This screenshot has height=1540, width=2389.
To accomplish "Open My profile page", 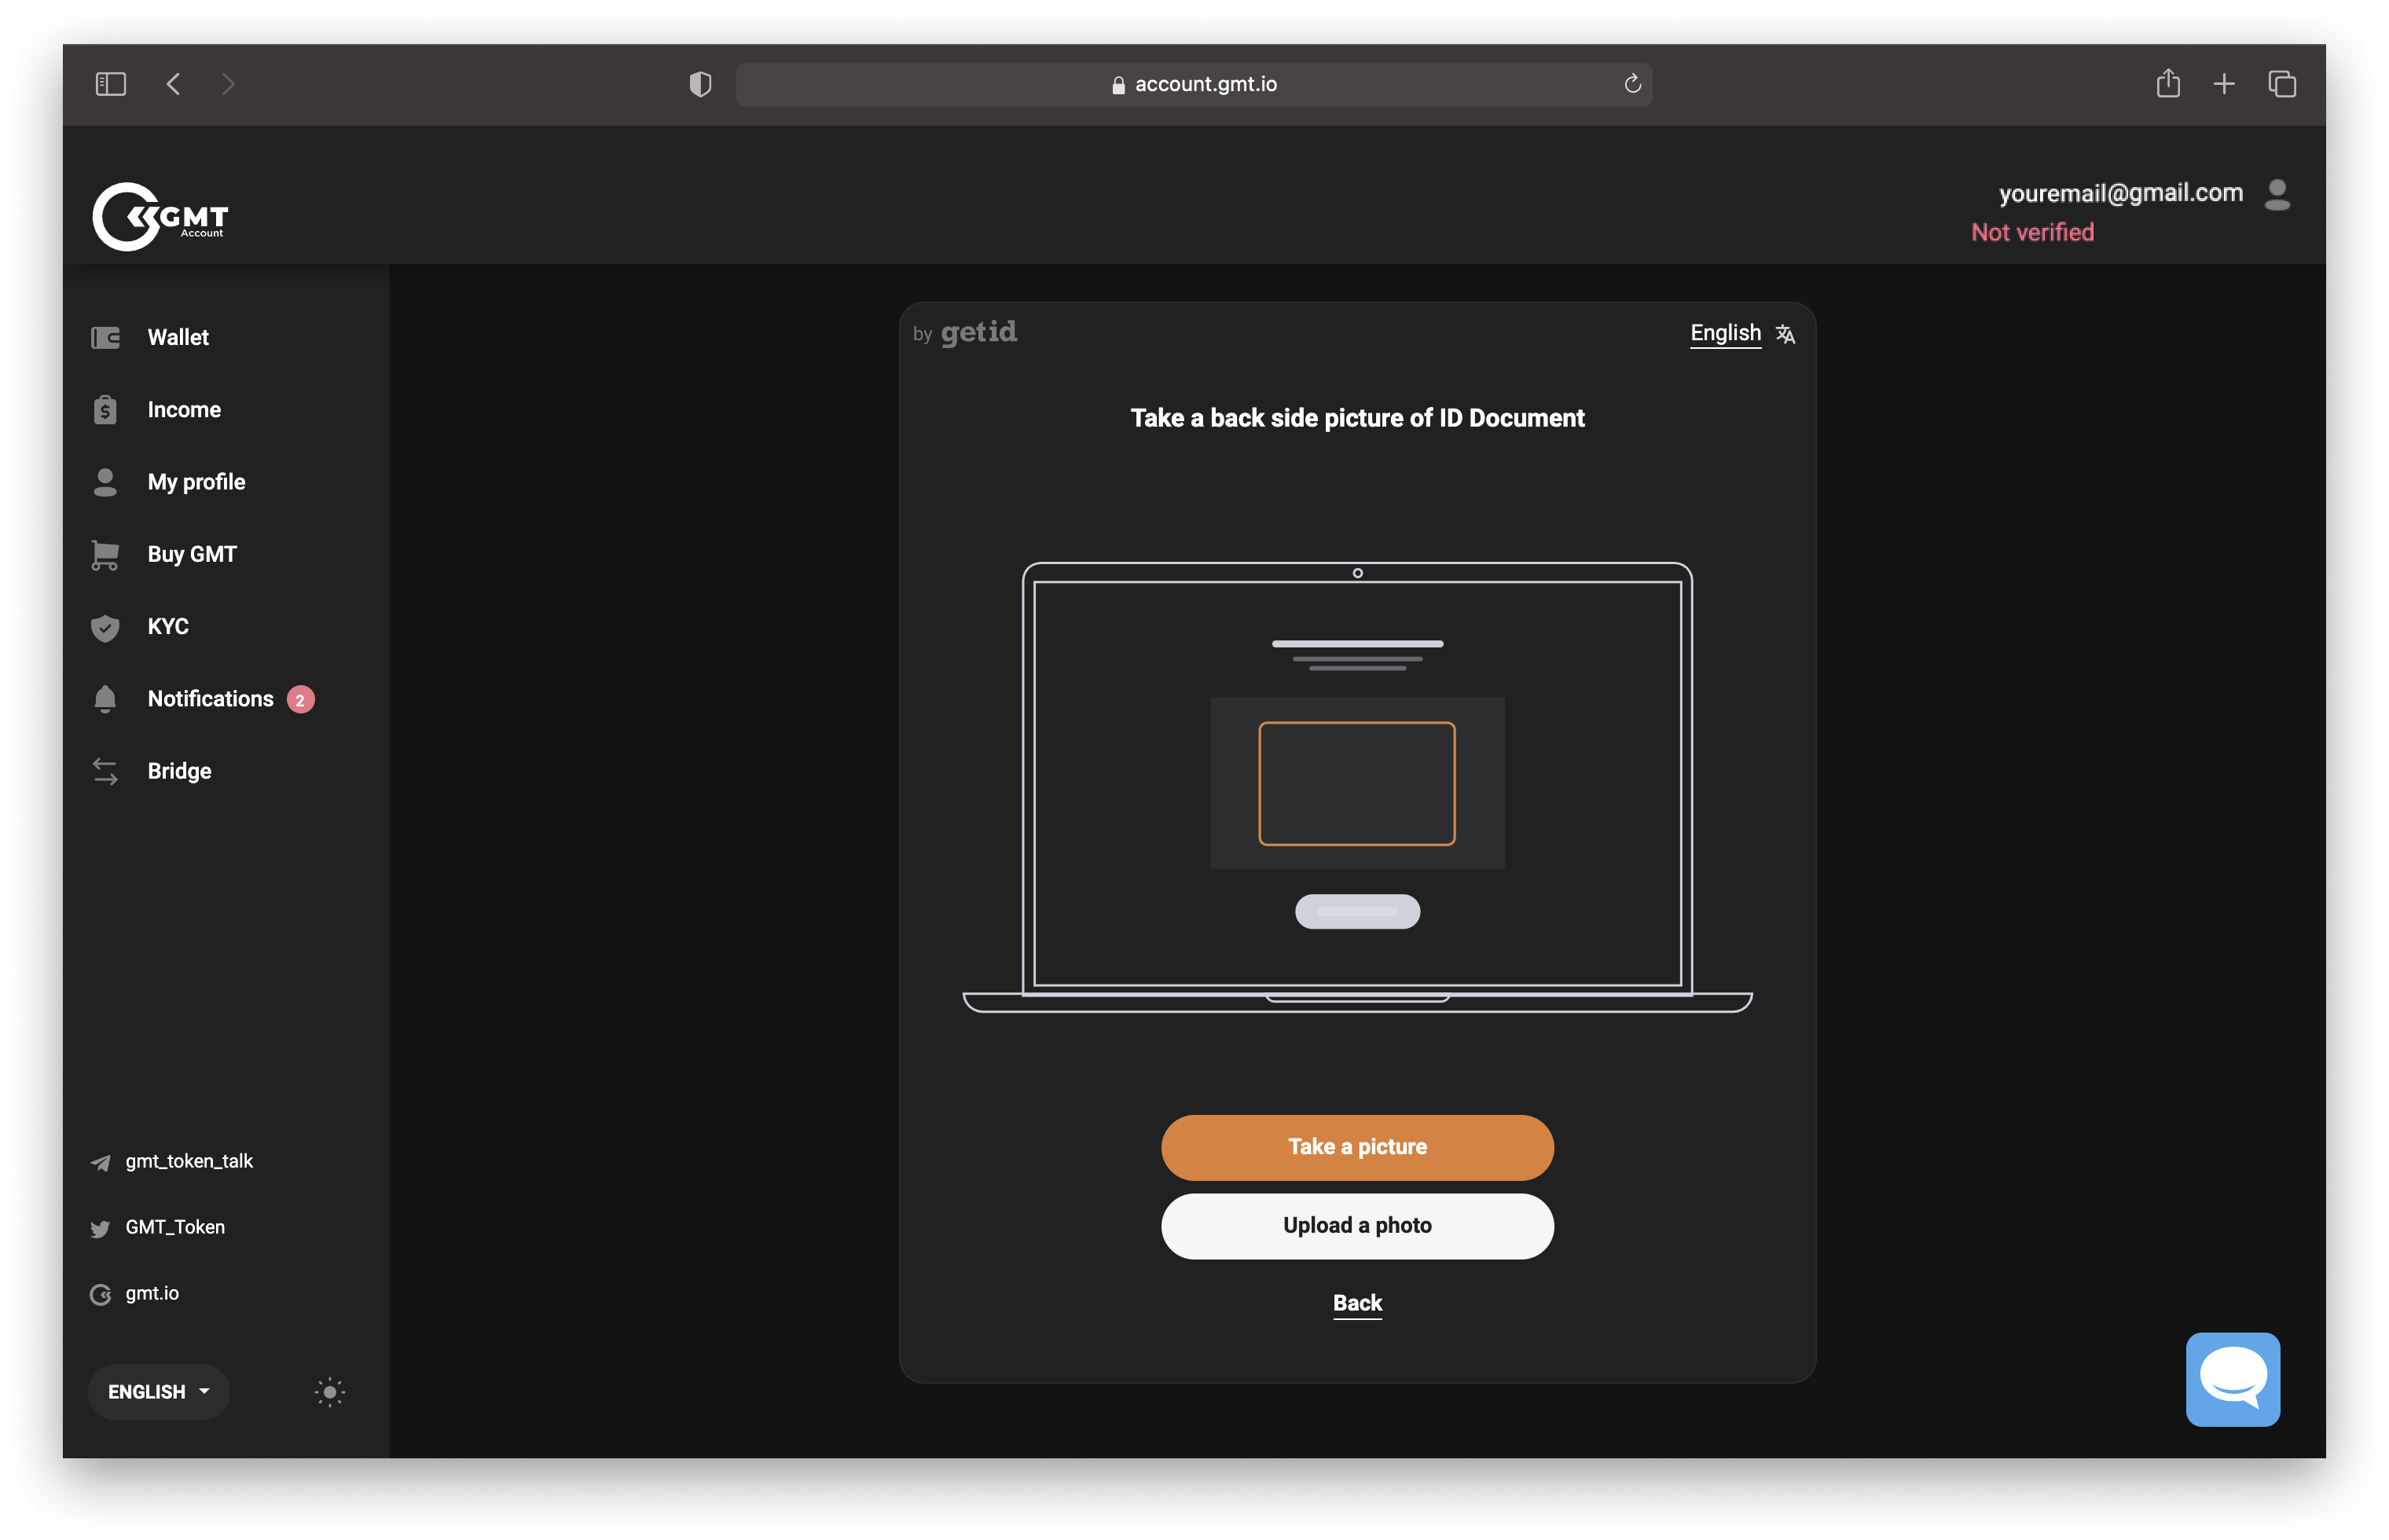I will pos(196,482).
